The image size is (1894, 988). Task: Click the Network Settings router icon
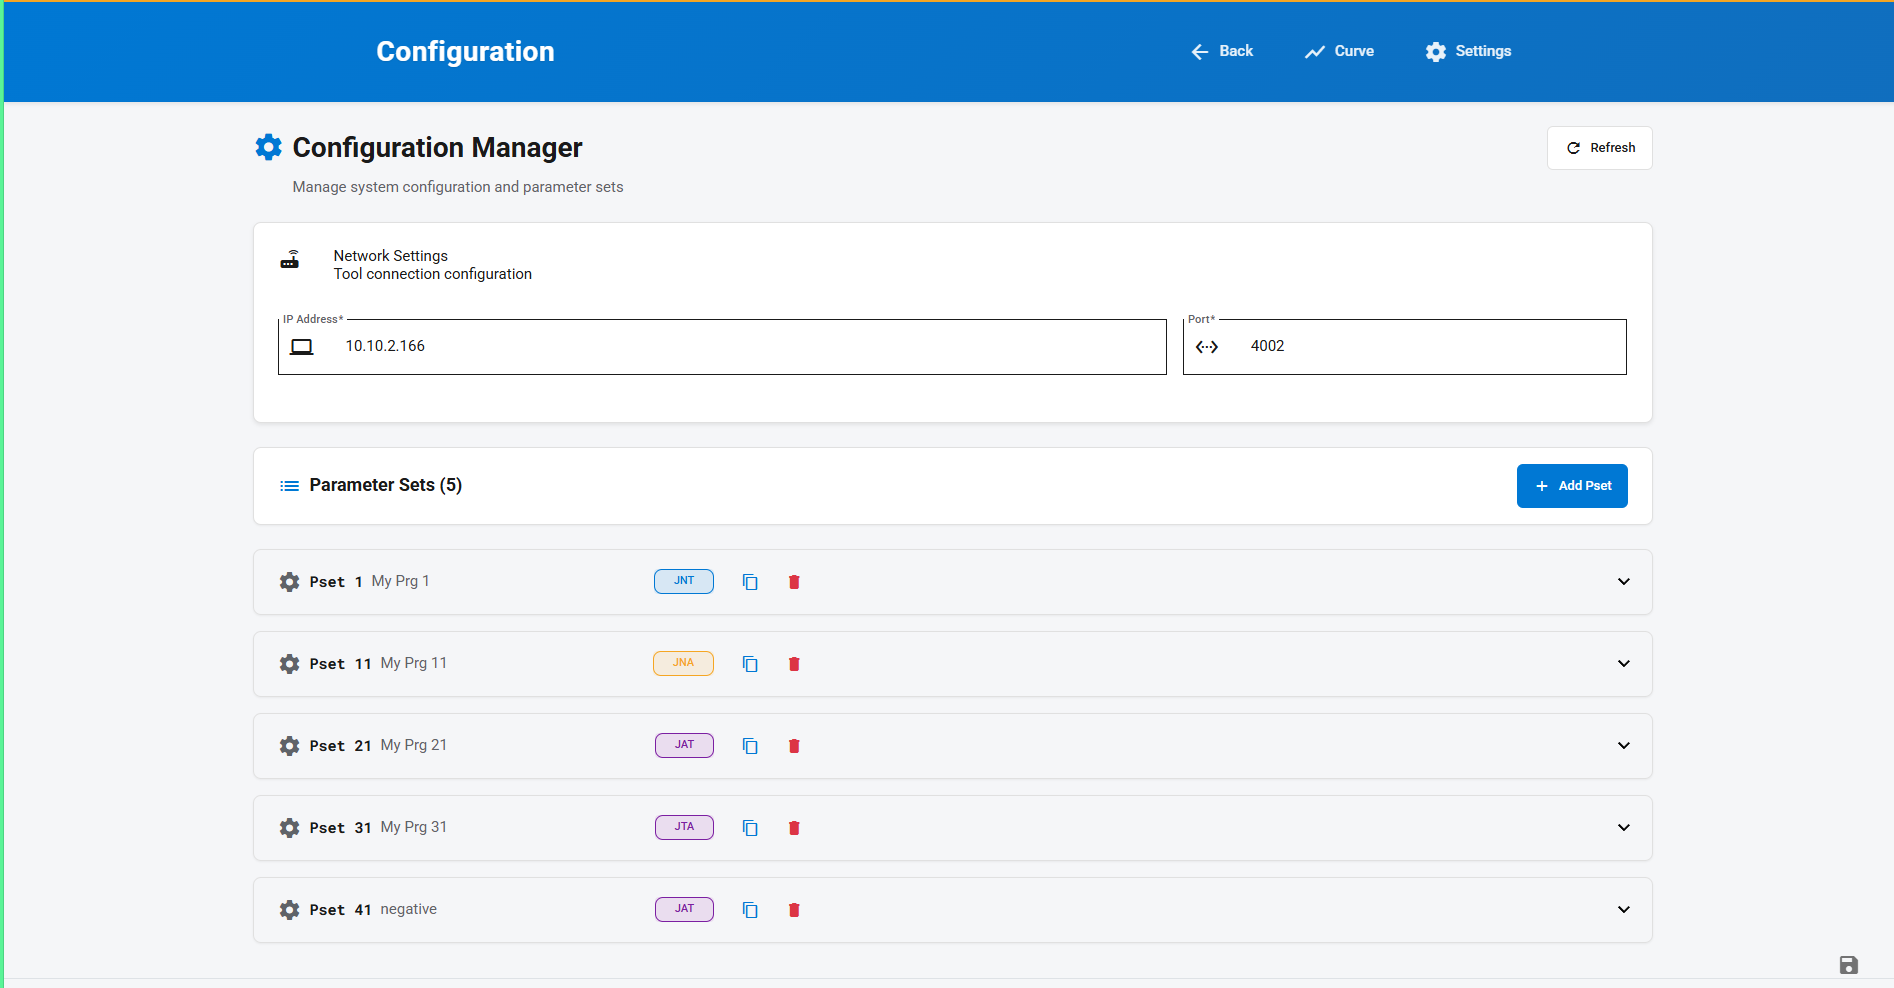point(290,260)
